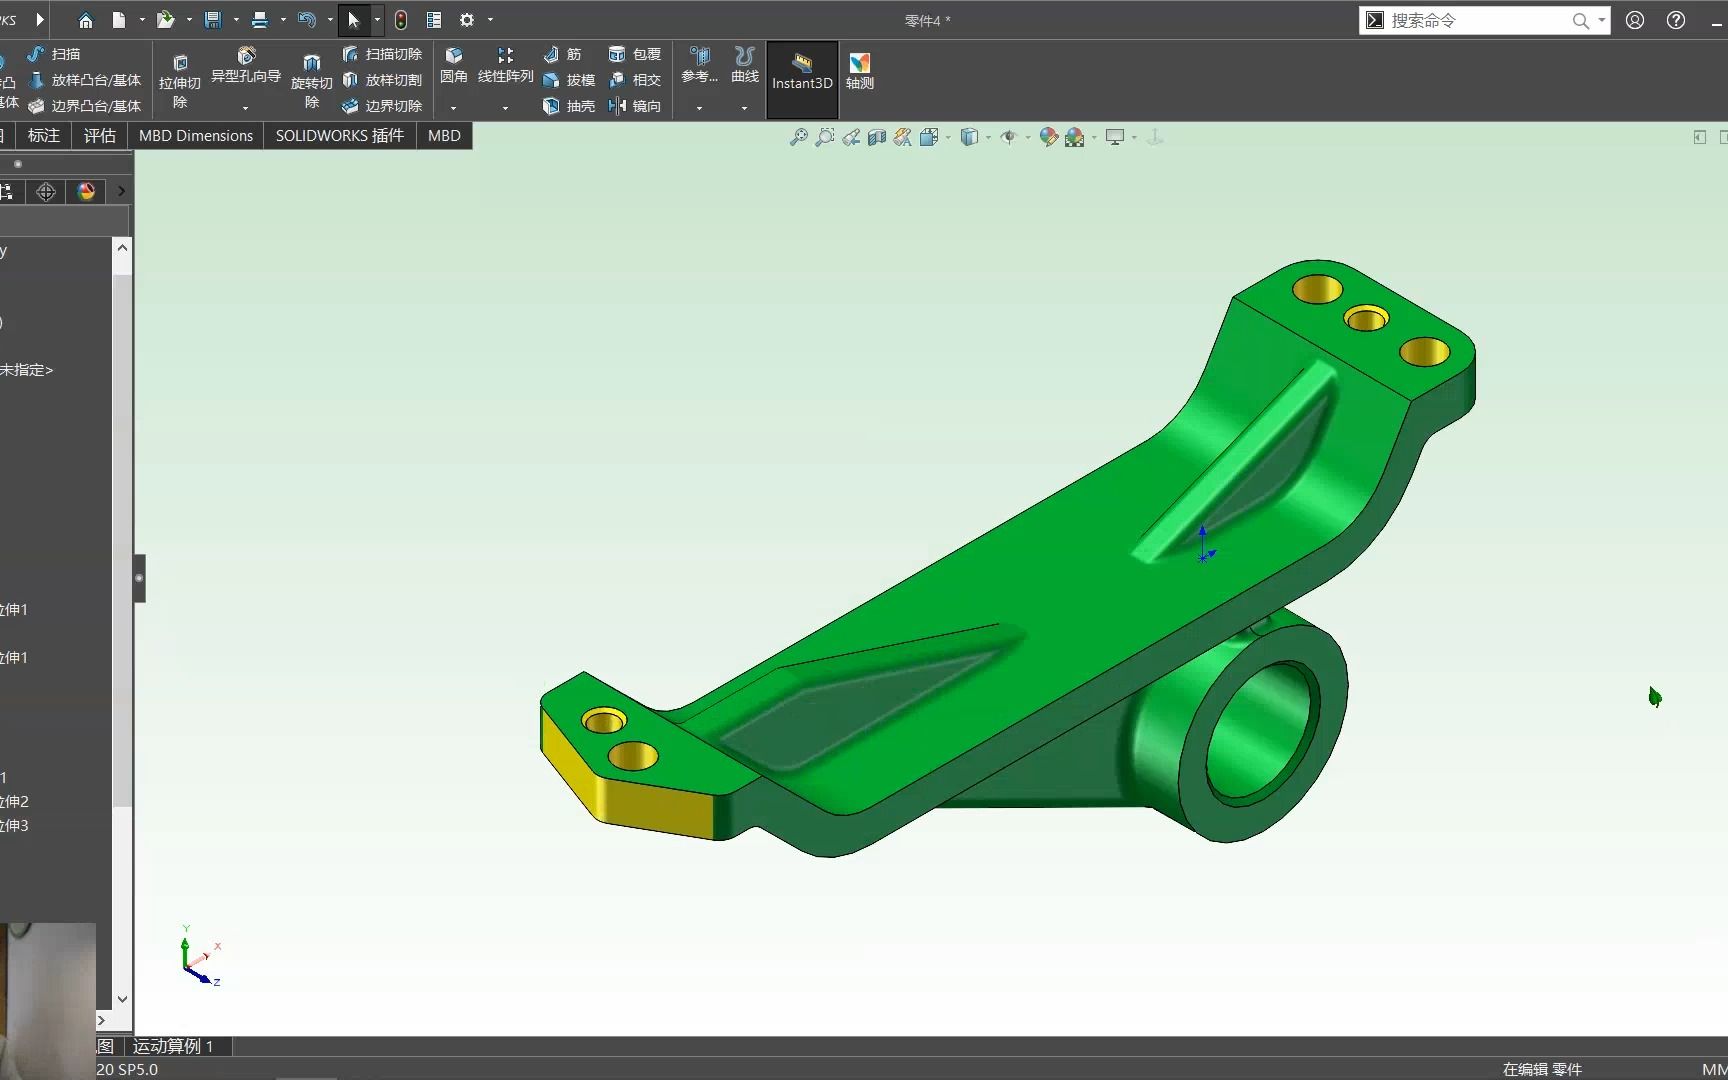Click the Edit Appearance color ball icon
Image resolution: width=1728 pixels, height=1080 pixels.
(1048, 137)
